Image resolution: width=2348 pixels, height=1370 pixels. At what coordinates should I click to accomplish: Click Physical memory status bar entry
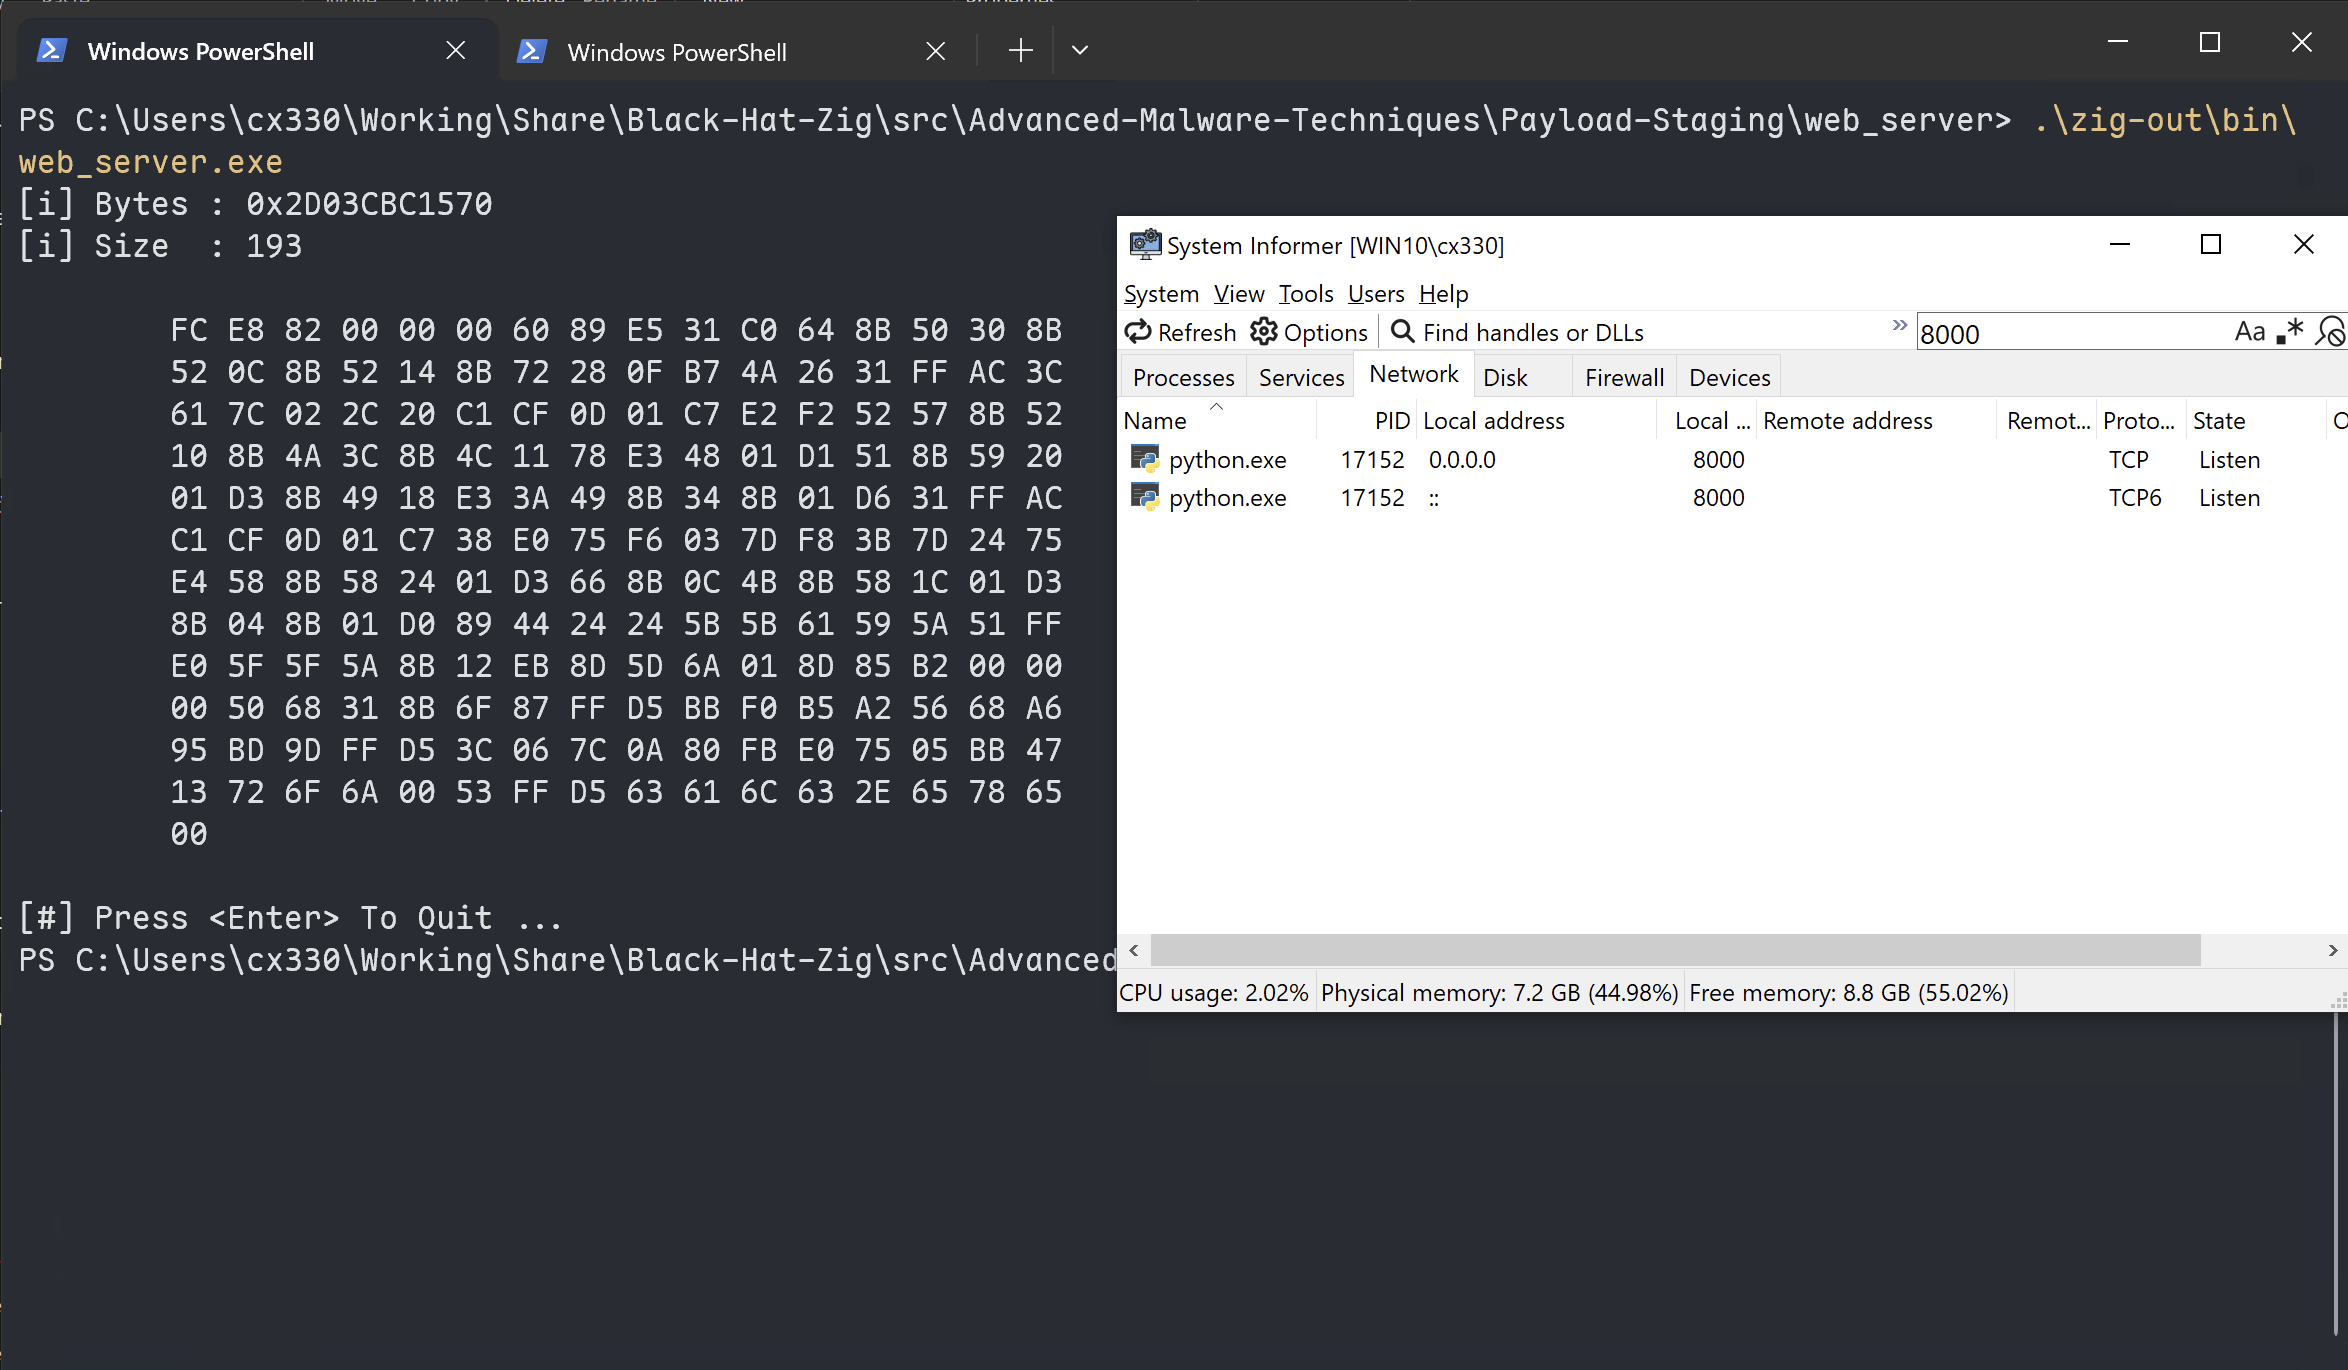coord(1499,993)
